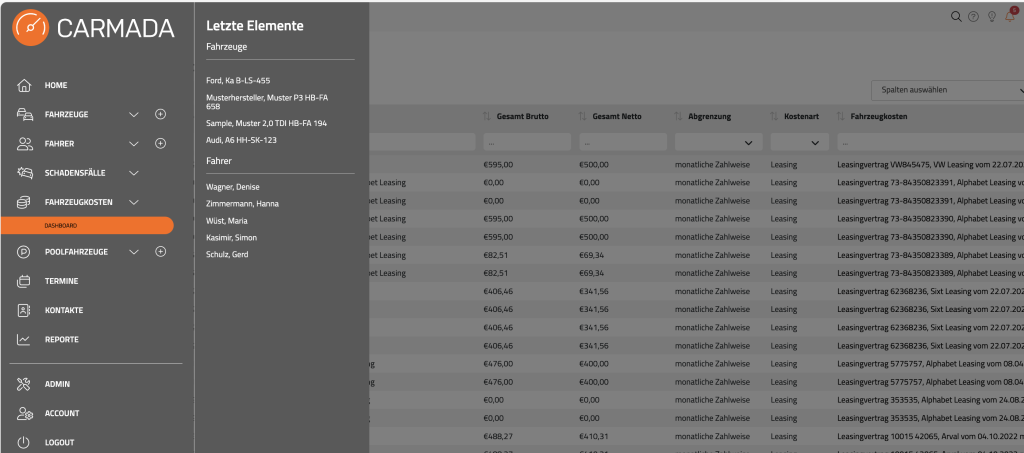The image size is (1024, 453).
Task: Open recent driver Wagner, Denise
Action: tap(232, 187)
